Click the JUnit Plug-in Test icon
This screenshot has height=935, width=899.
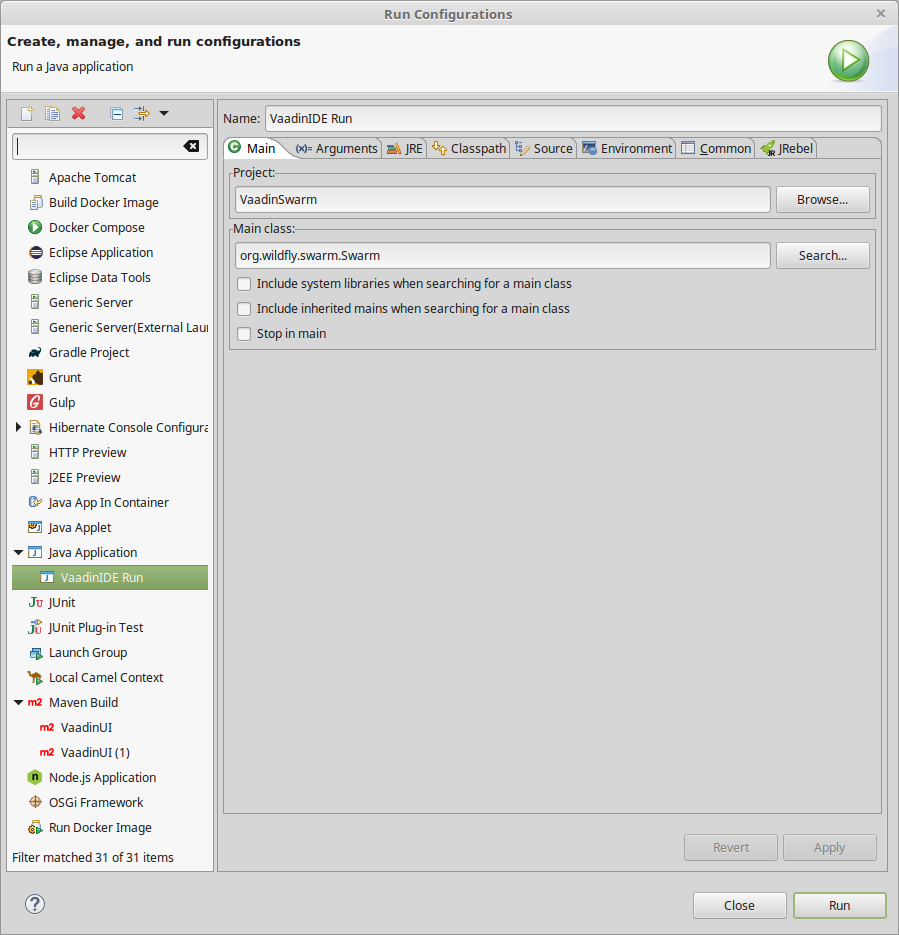pyautogui.click(x=35, y=627)
